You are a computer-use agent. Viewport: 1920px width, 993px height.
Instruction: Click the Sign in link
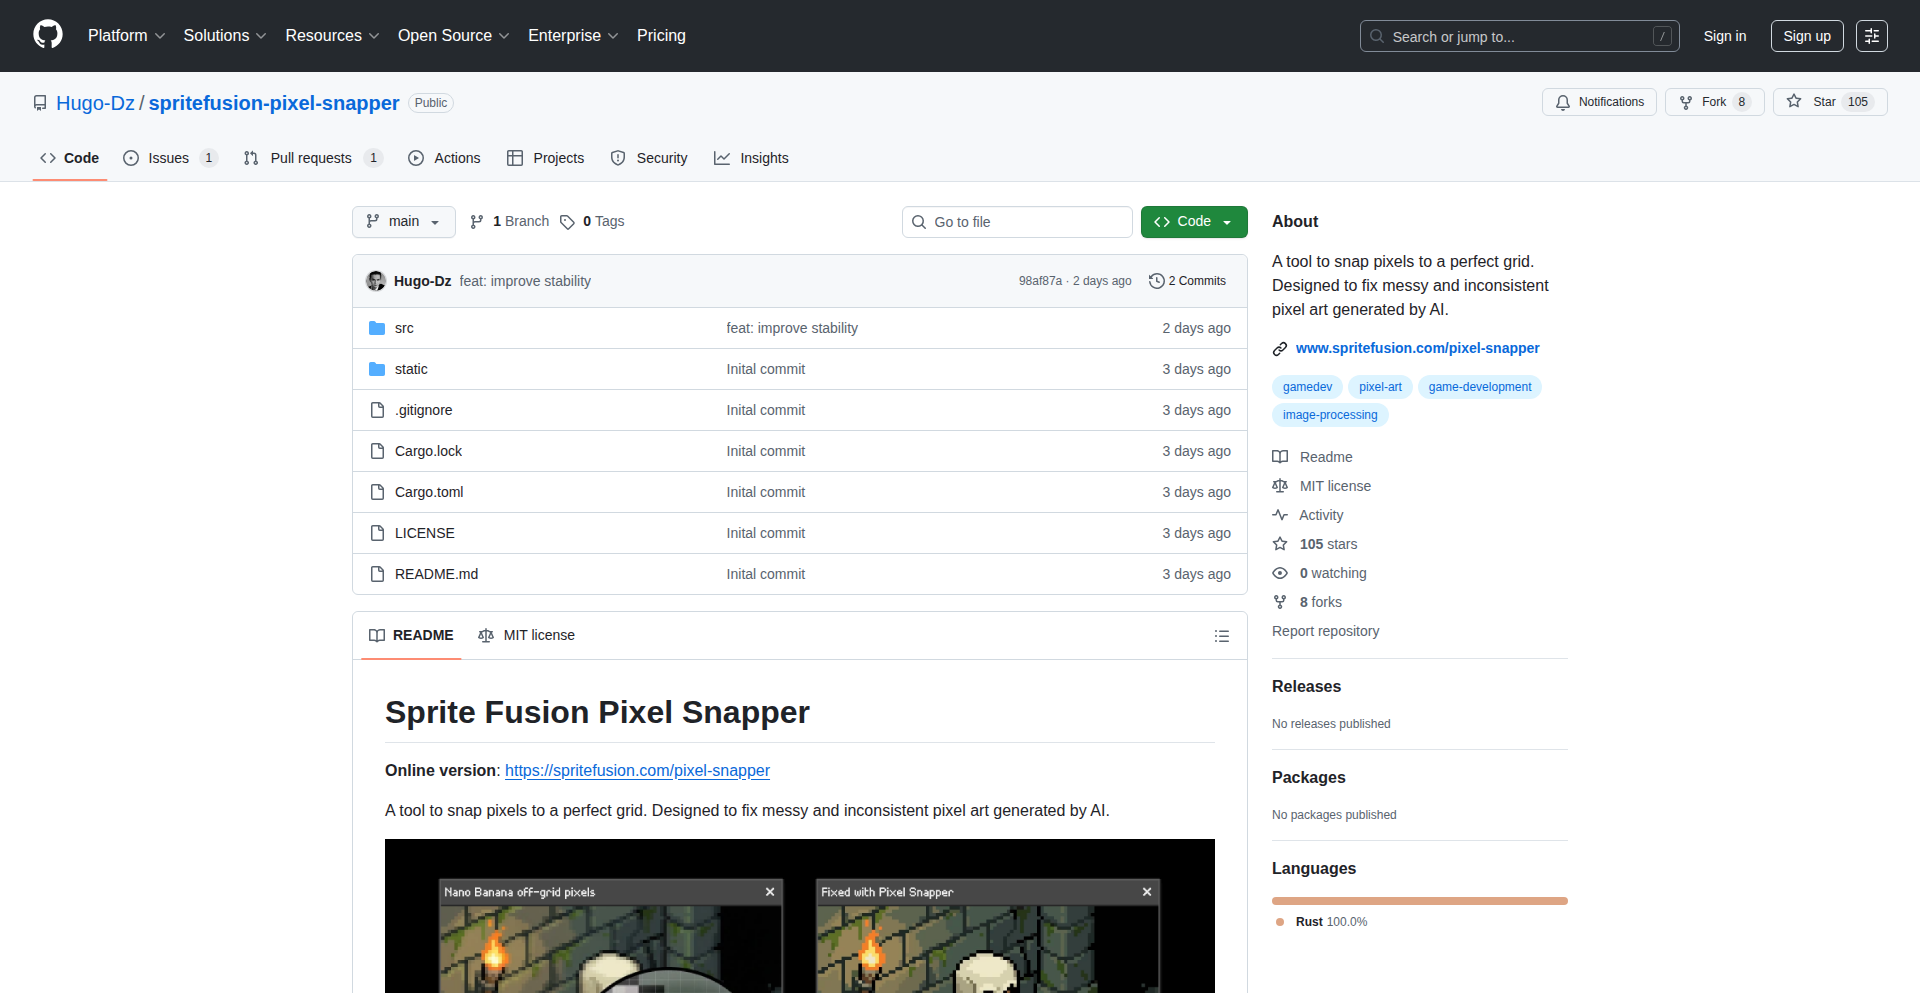click(x=1724, y=36)
